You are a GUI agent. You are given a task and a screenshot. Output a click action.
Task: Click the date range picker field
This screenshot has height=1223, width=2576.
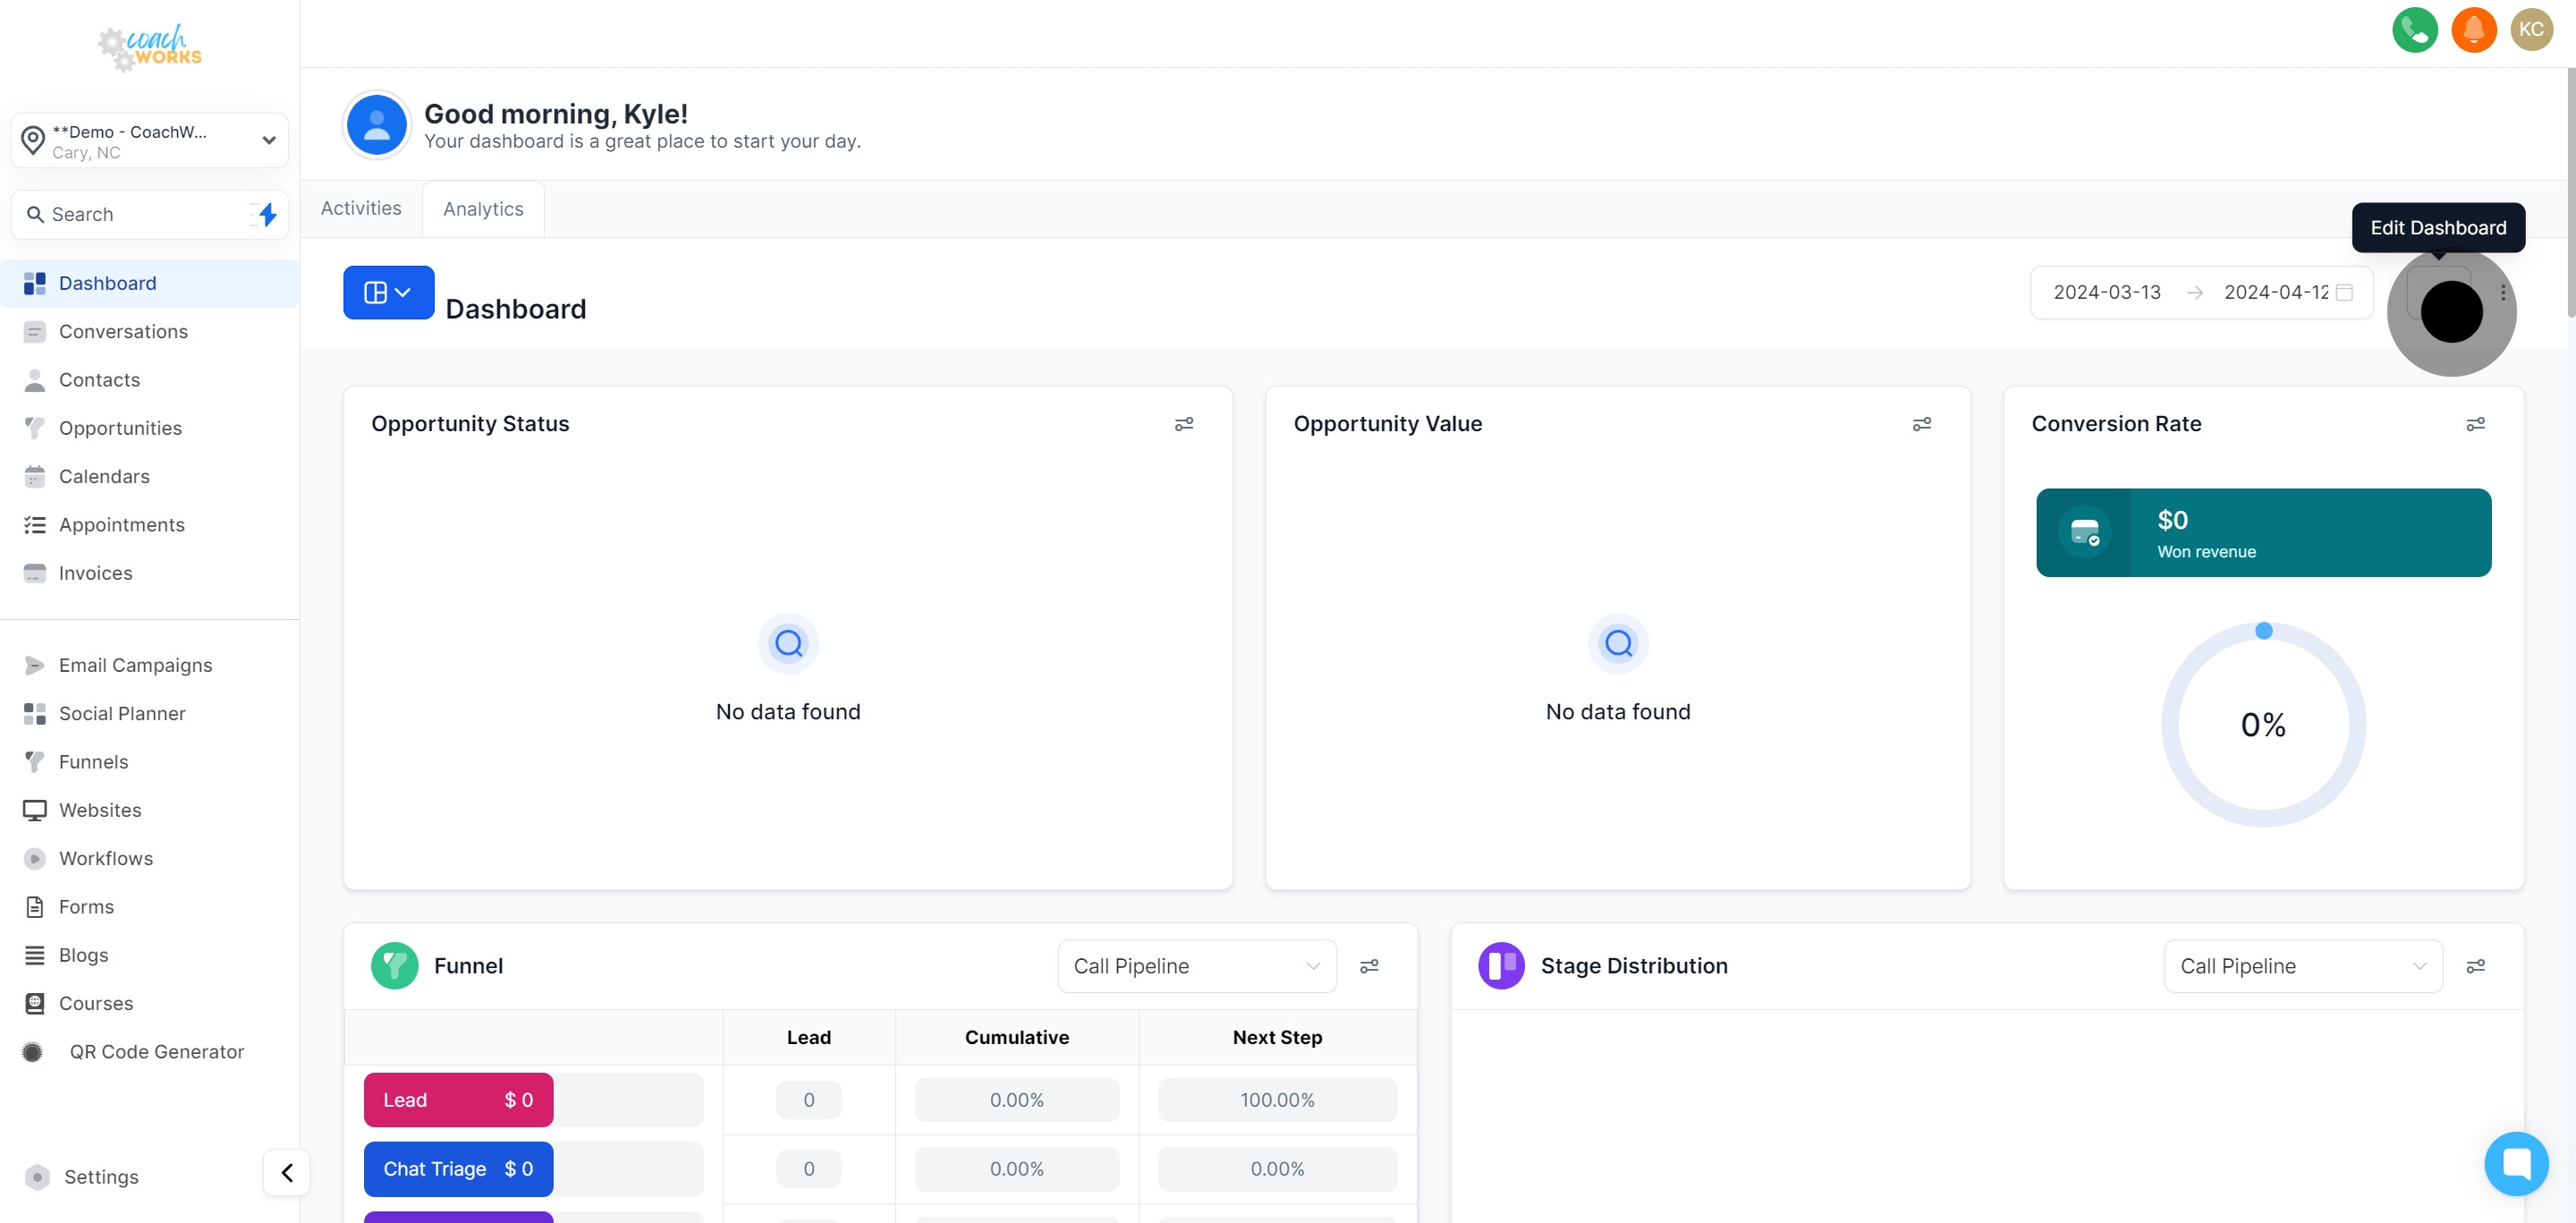click(x=2200, y=292)
